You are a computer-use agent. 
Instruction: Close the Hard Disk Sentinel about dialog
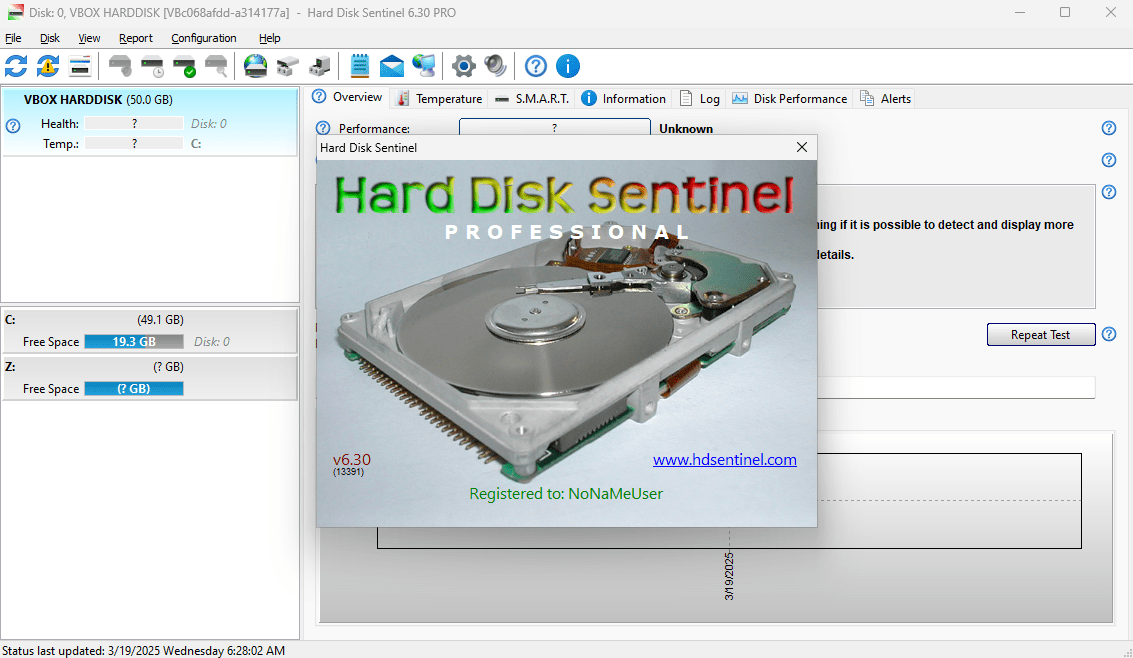(801, 147)
